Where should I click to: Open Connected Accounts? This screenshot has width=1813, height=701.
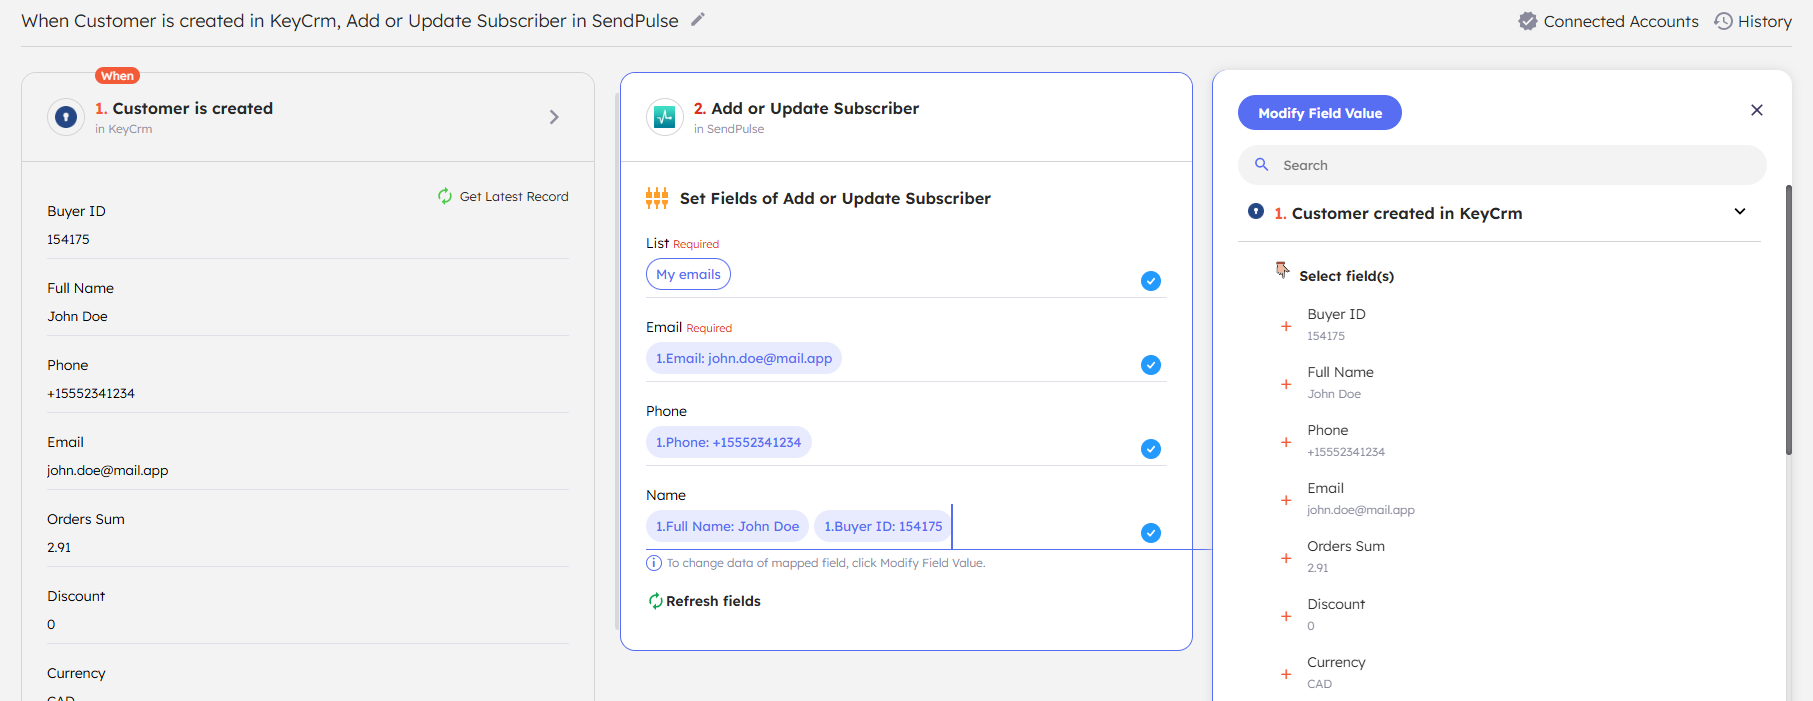tap(1608, 21)
